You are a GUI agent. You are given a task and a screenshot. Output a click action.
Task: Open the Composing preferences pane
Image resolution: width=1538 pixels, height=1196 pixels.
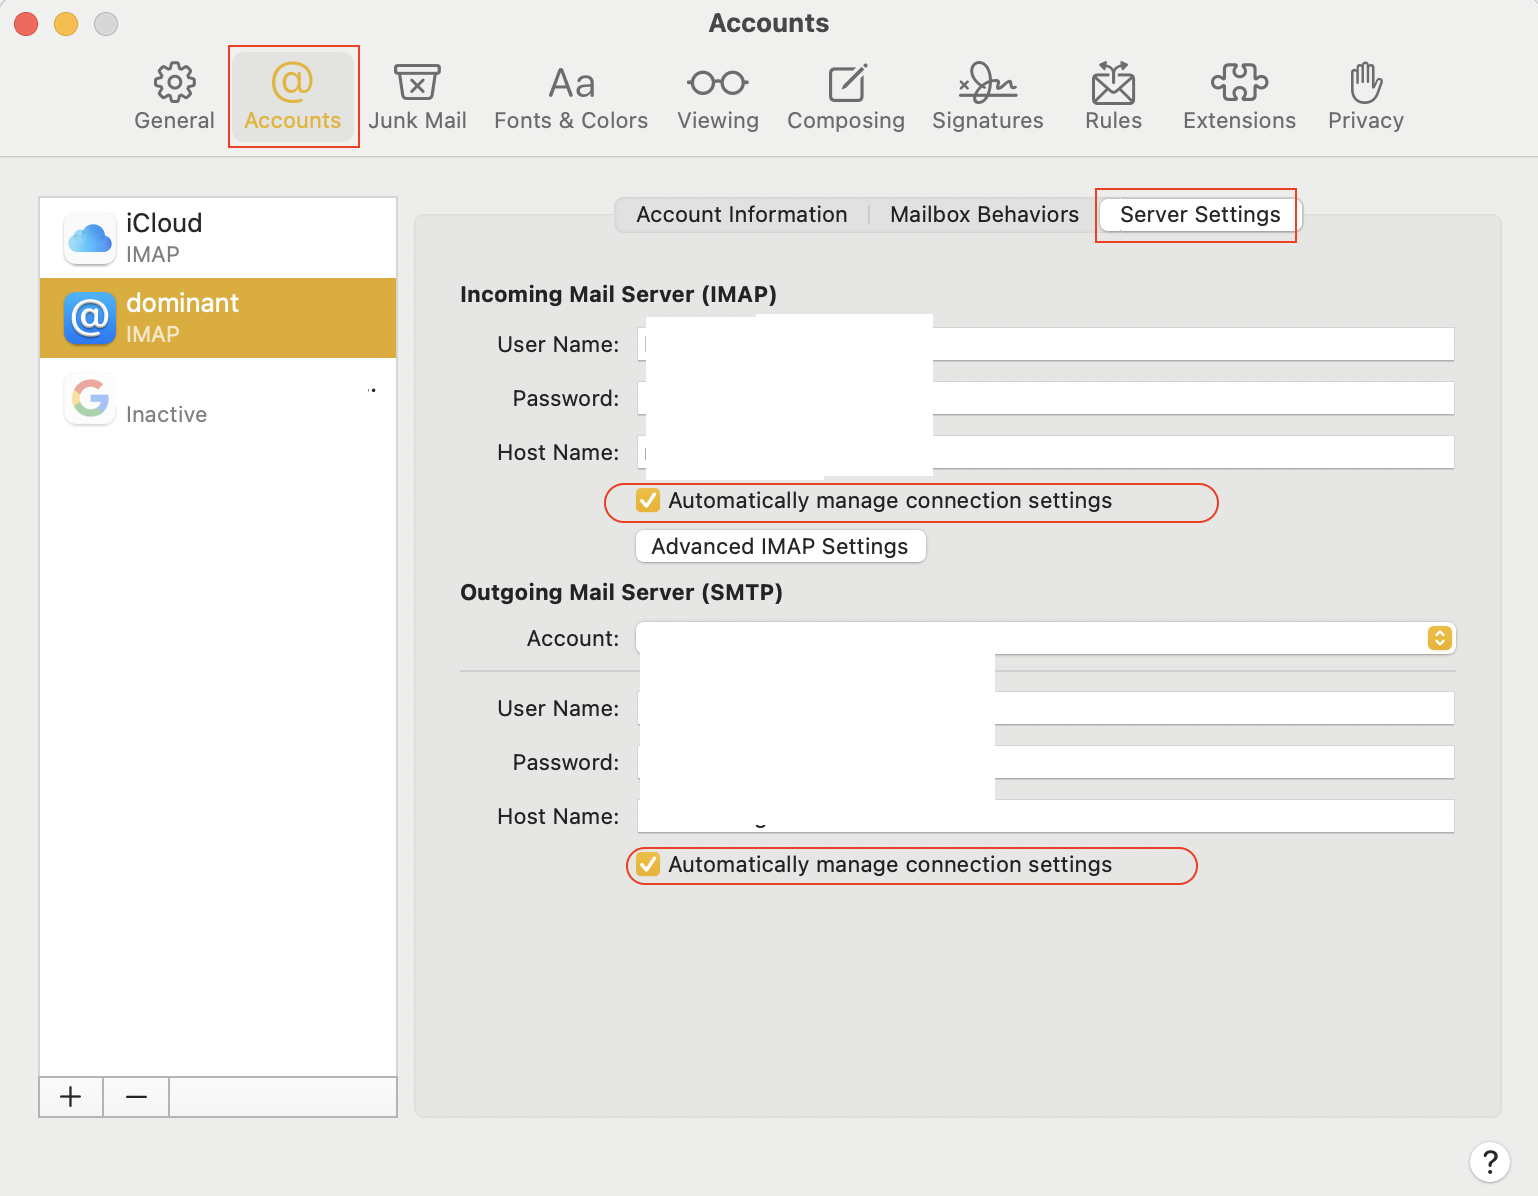click(x=846, y=97)
